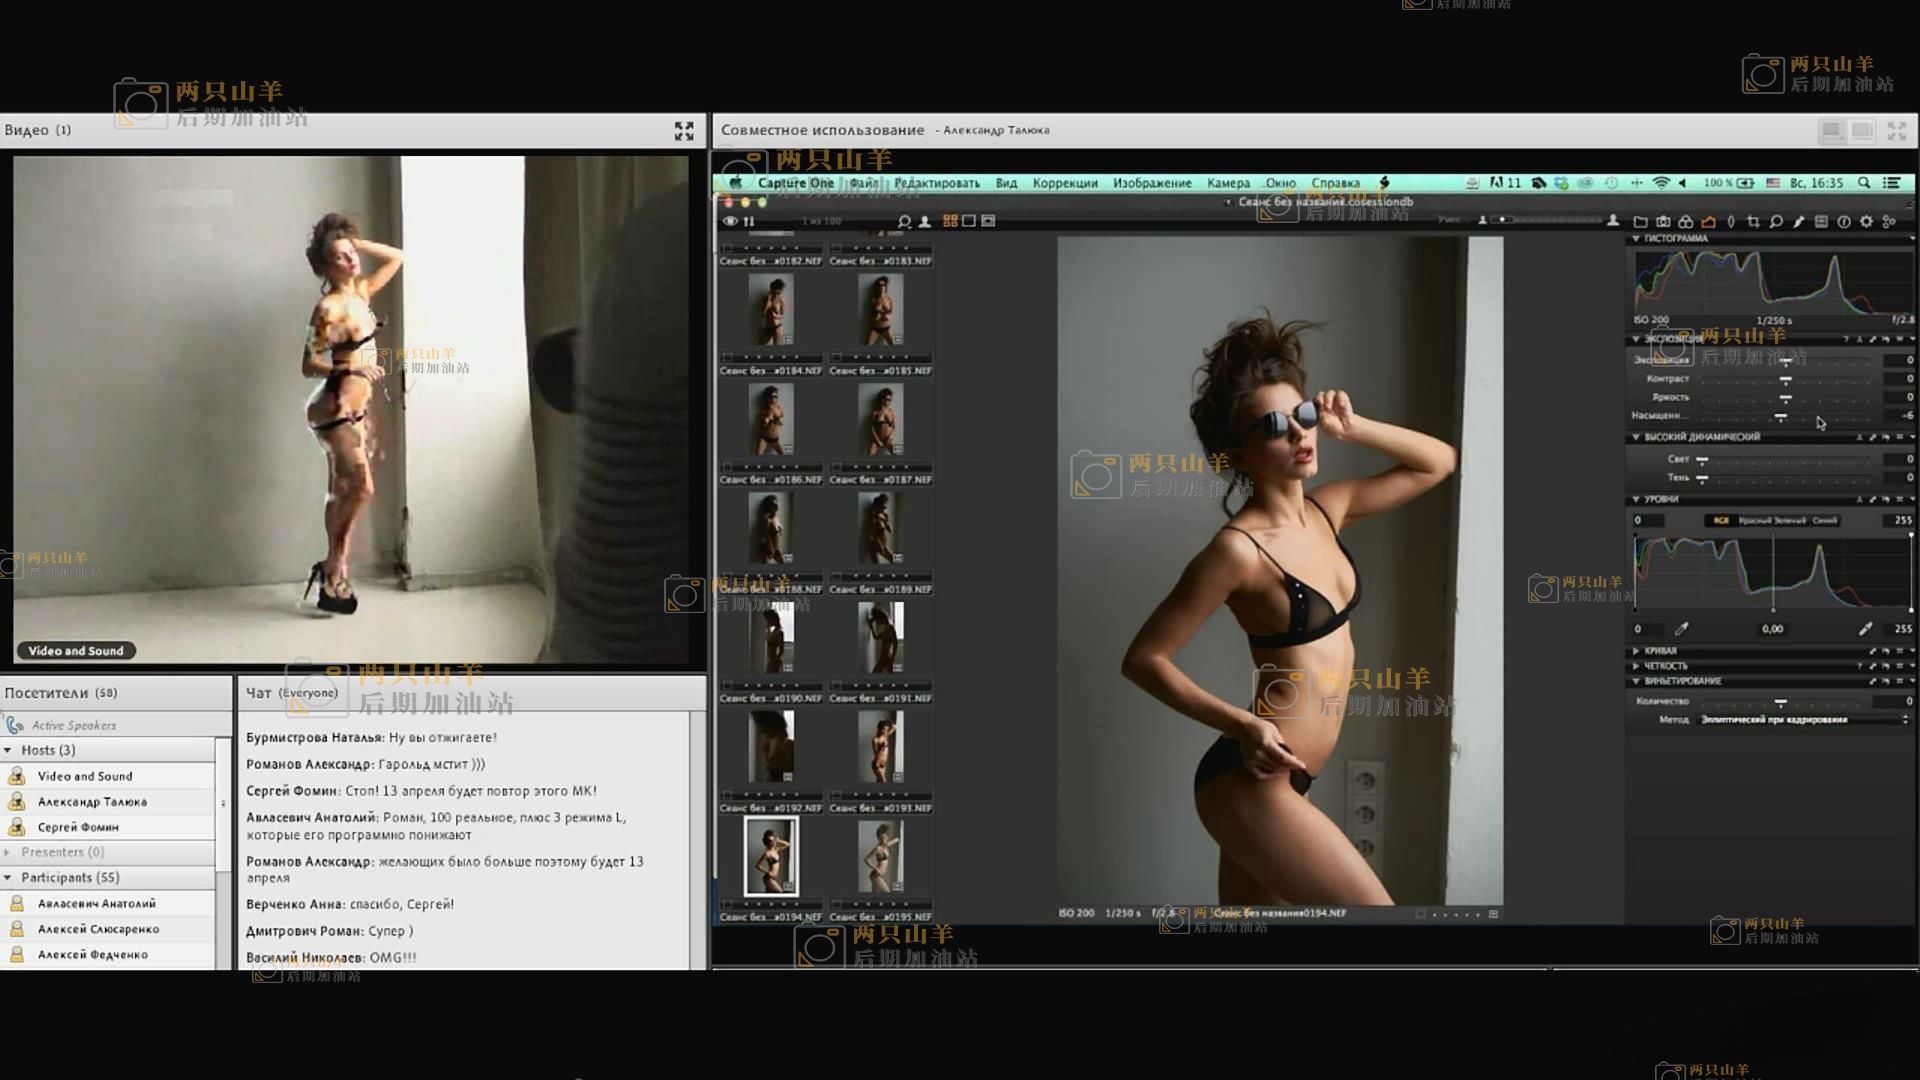Open the Color tool tab
The height and width of the screenshot is (1080, 1920).
pyautogui.click(x=1686, y=222)
